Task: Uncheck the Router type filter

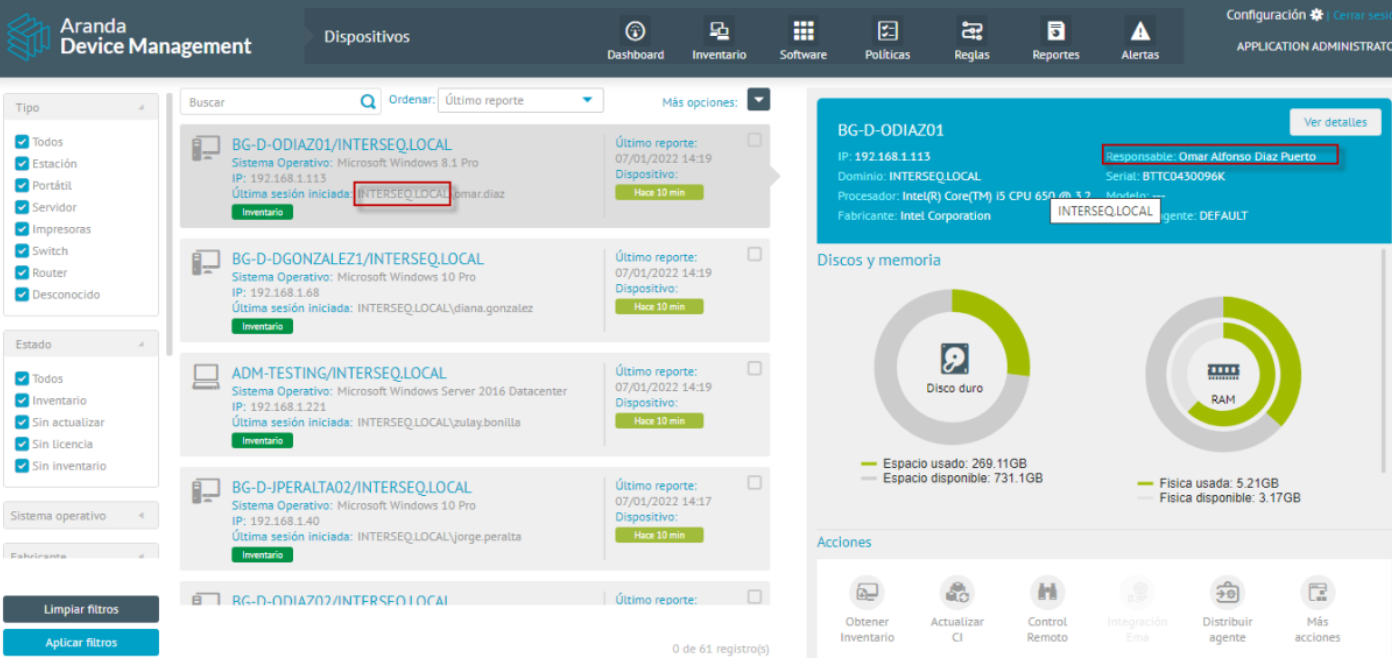Action: click(x=22, y=273)
